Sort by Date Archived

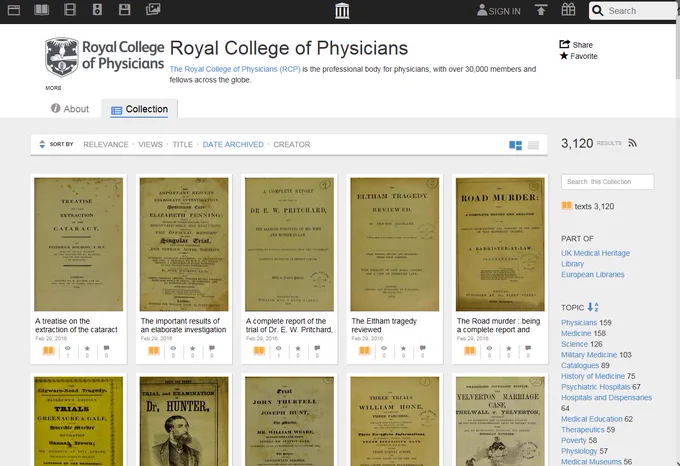coord(233,144)
